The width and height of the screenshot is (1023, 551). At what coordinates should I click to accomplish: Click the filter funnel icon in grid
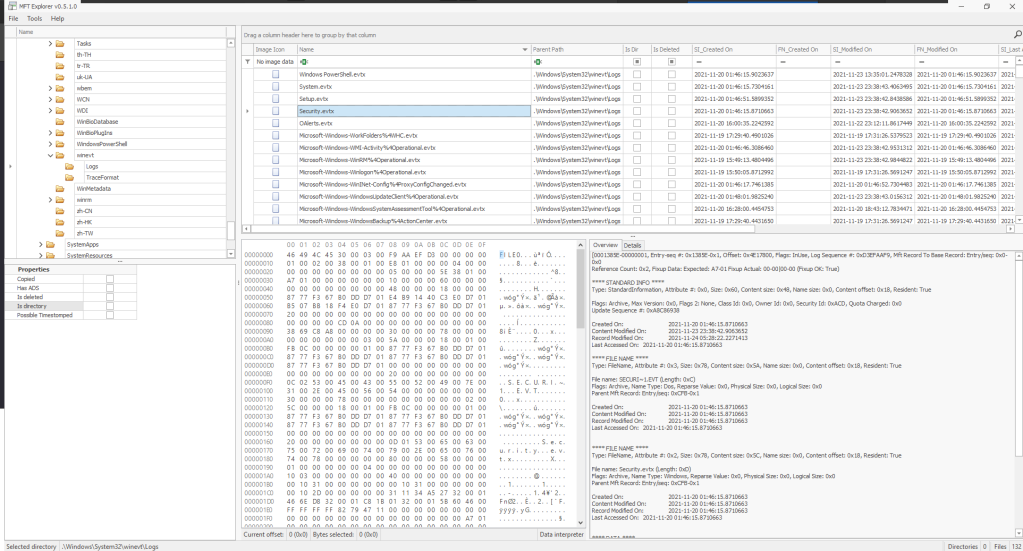point(249,61)
